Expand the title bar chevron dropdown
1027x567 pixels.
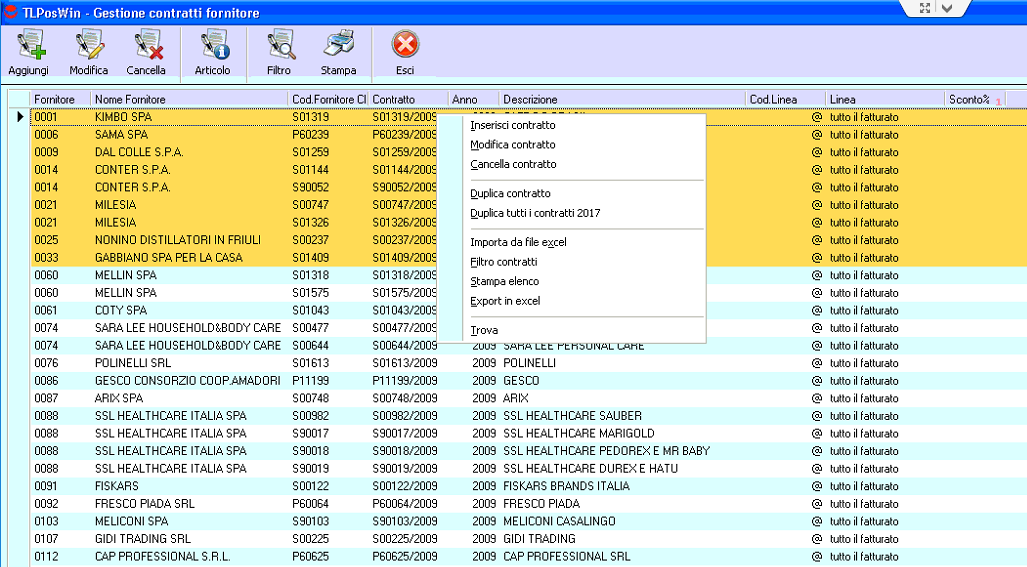[x=949, y=8]
